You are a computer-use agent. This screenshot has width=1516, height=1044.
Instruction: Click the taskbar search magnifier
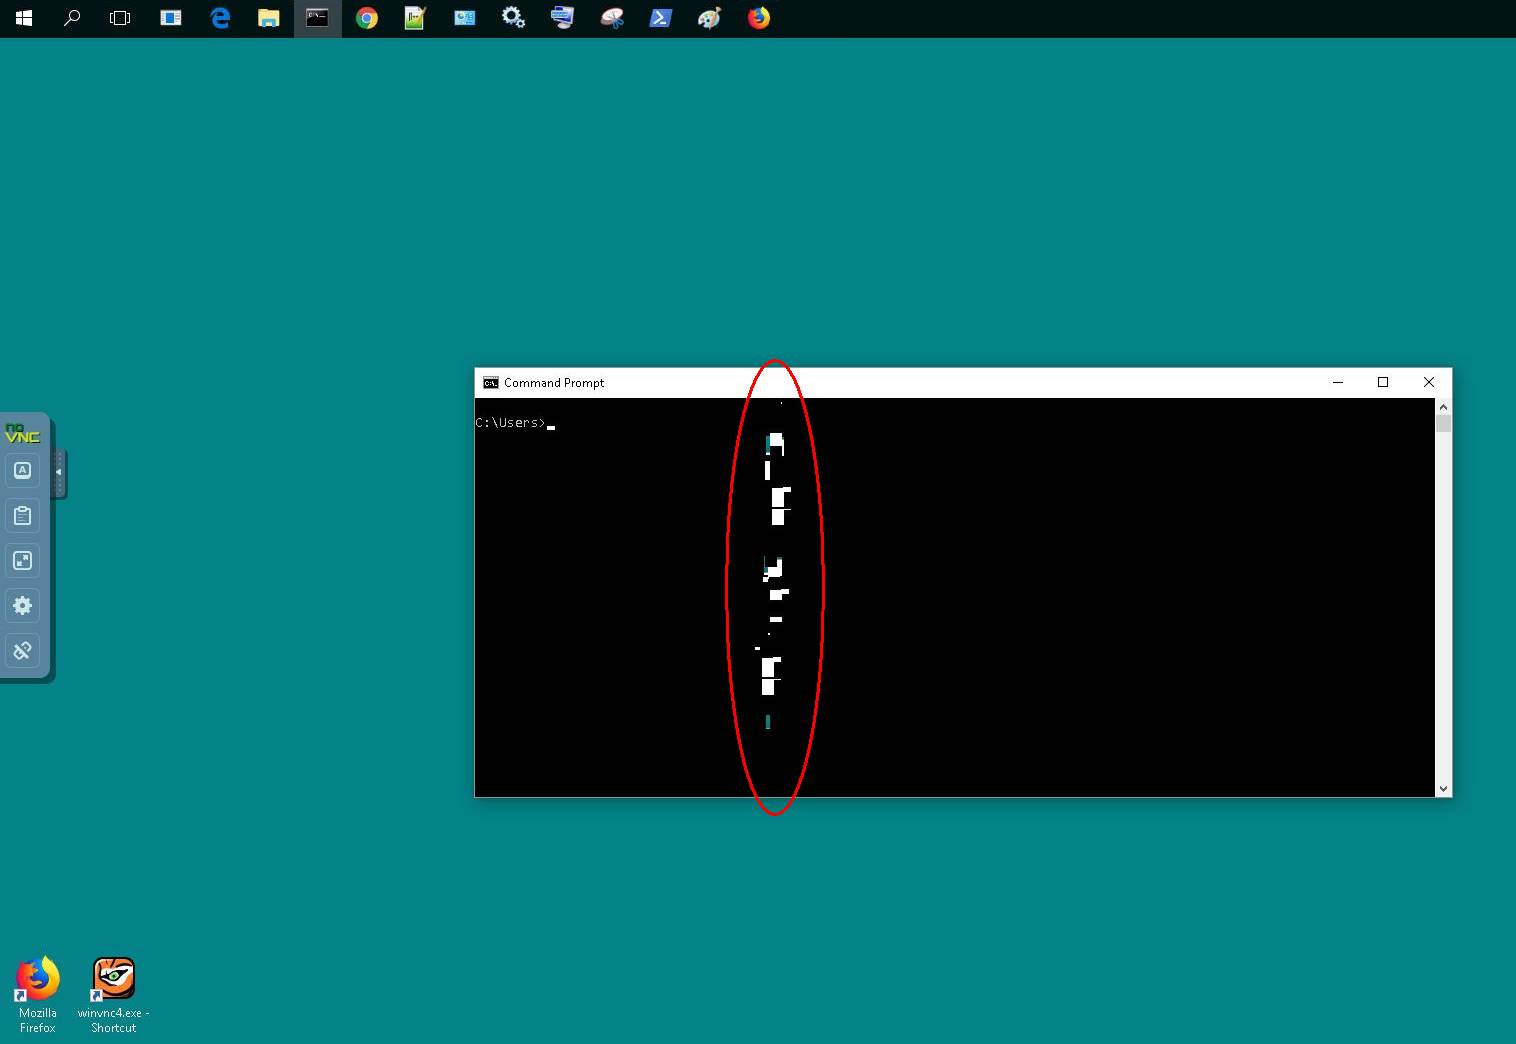(x=72, y=18)
